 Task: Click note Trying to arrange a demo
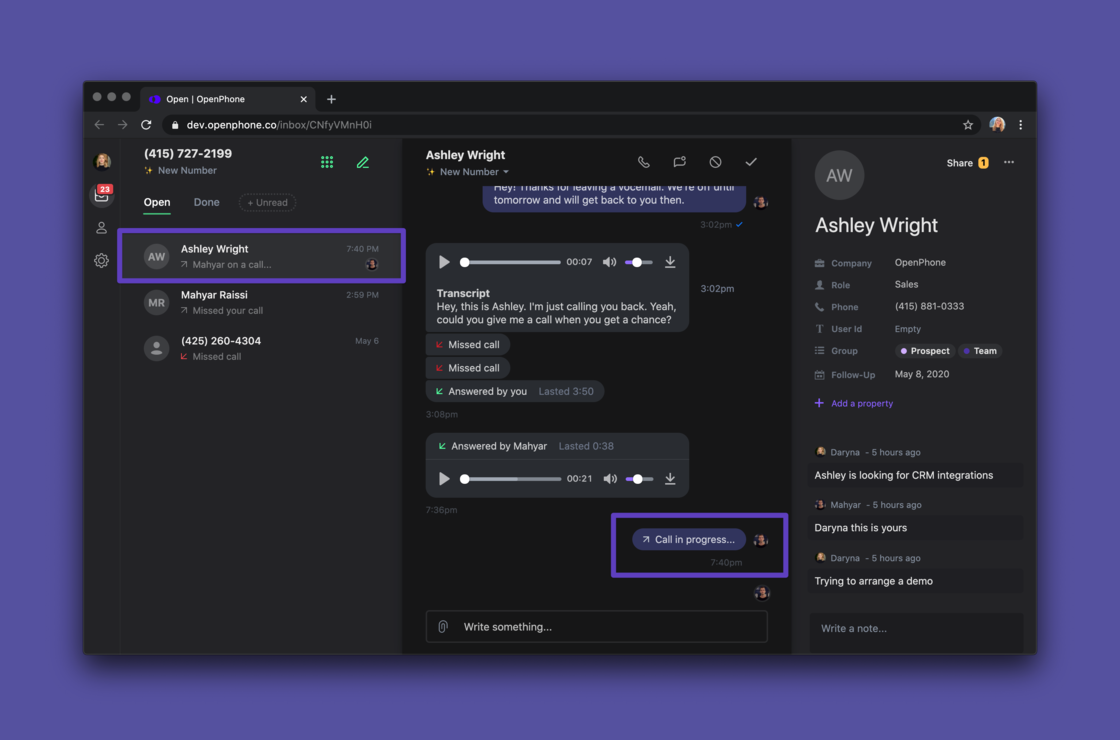(x=916, y=581)
